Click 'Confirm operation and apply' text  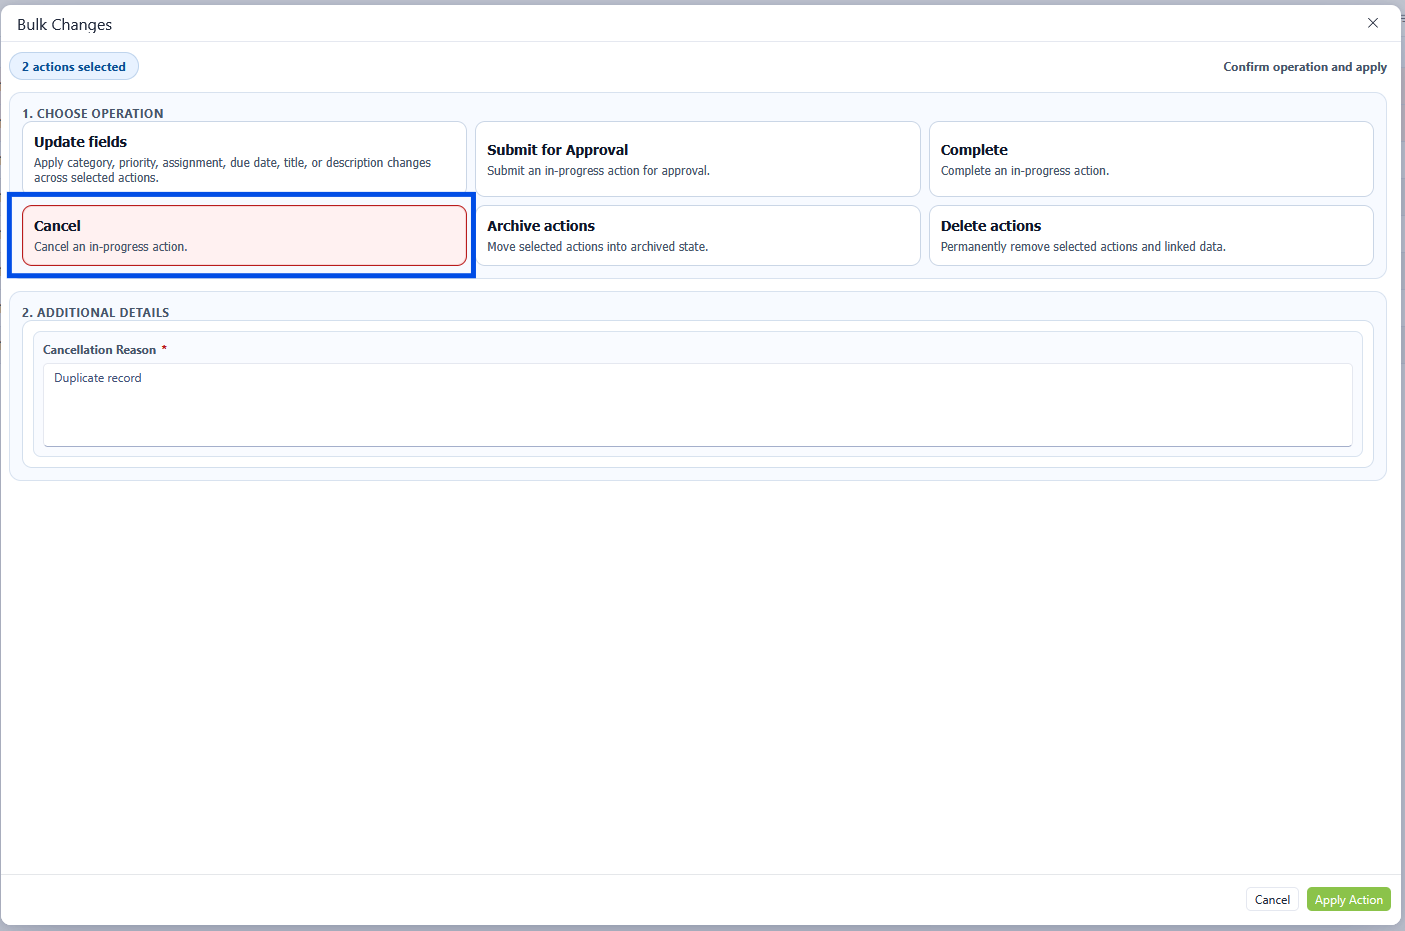1304,67
